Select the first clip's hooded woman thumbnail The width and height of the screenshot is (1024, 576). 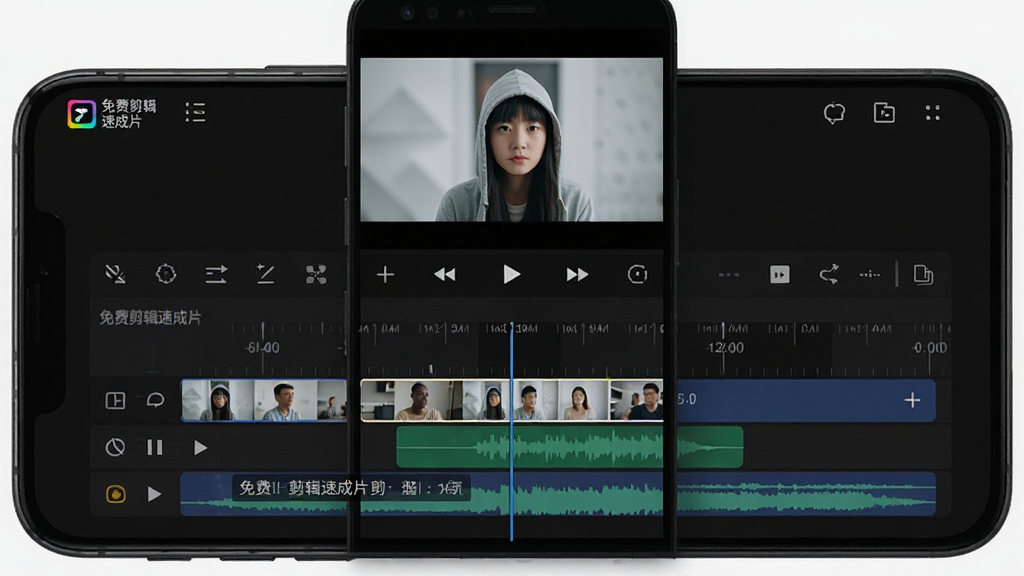click(217, 400)
